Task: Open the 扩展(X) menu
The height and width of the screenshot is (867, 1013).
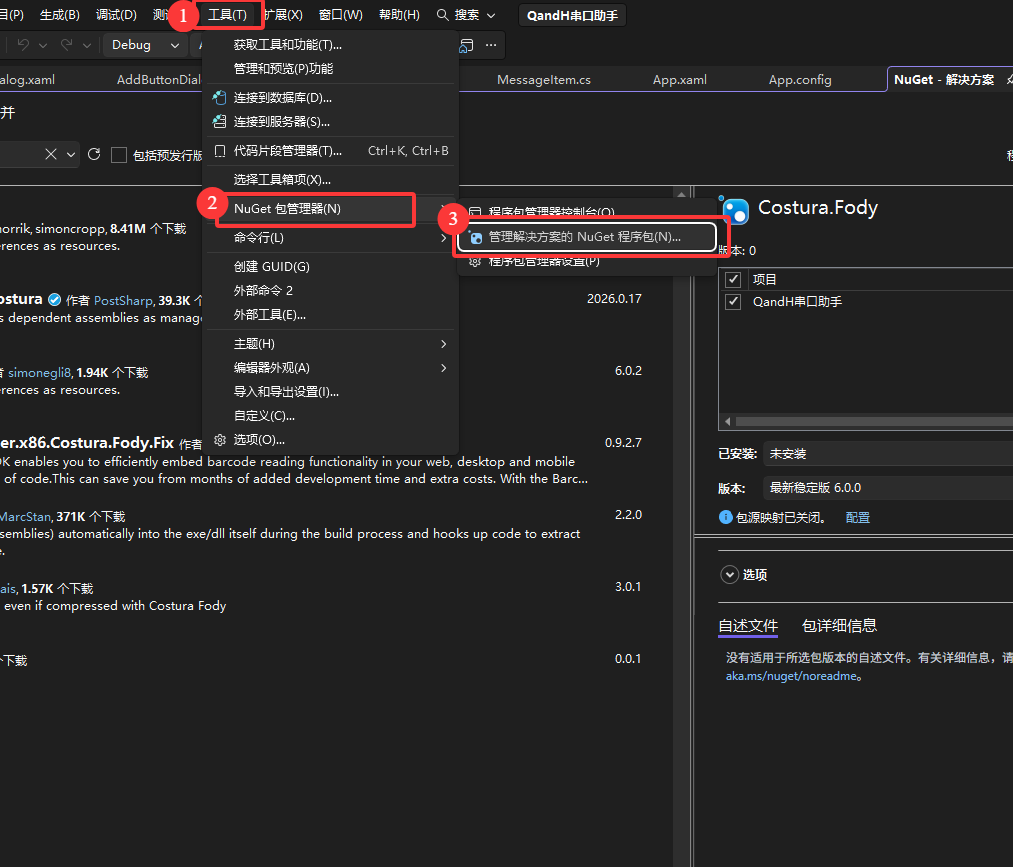Action: 284,15
